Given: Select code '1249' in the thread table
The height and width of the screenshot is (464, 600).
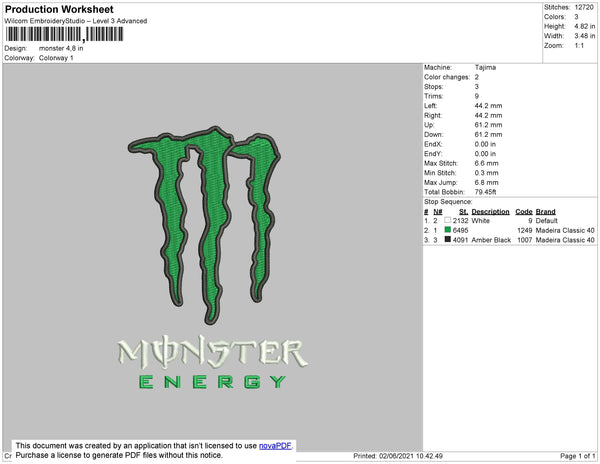Looking at the screenshot, I should [525, 230].
